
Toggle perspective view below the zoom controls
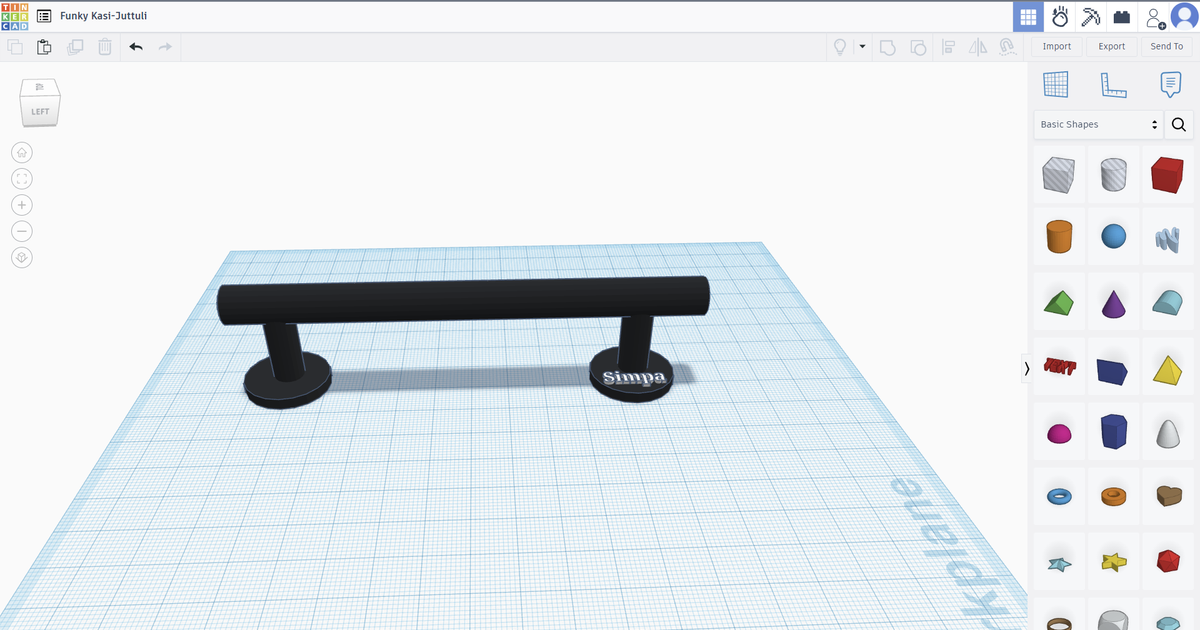[22, 257]
